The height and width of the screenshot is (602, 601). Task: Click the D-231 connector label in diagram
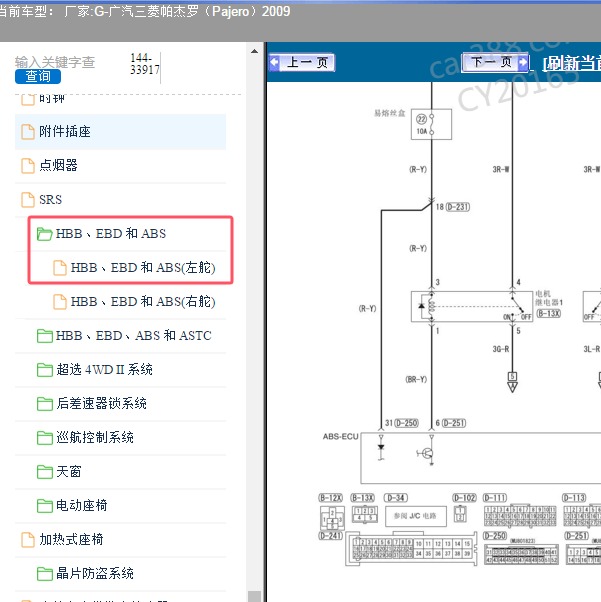click(458, 207)
